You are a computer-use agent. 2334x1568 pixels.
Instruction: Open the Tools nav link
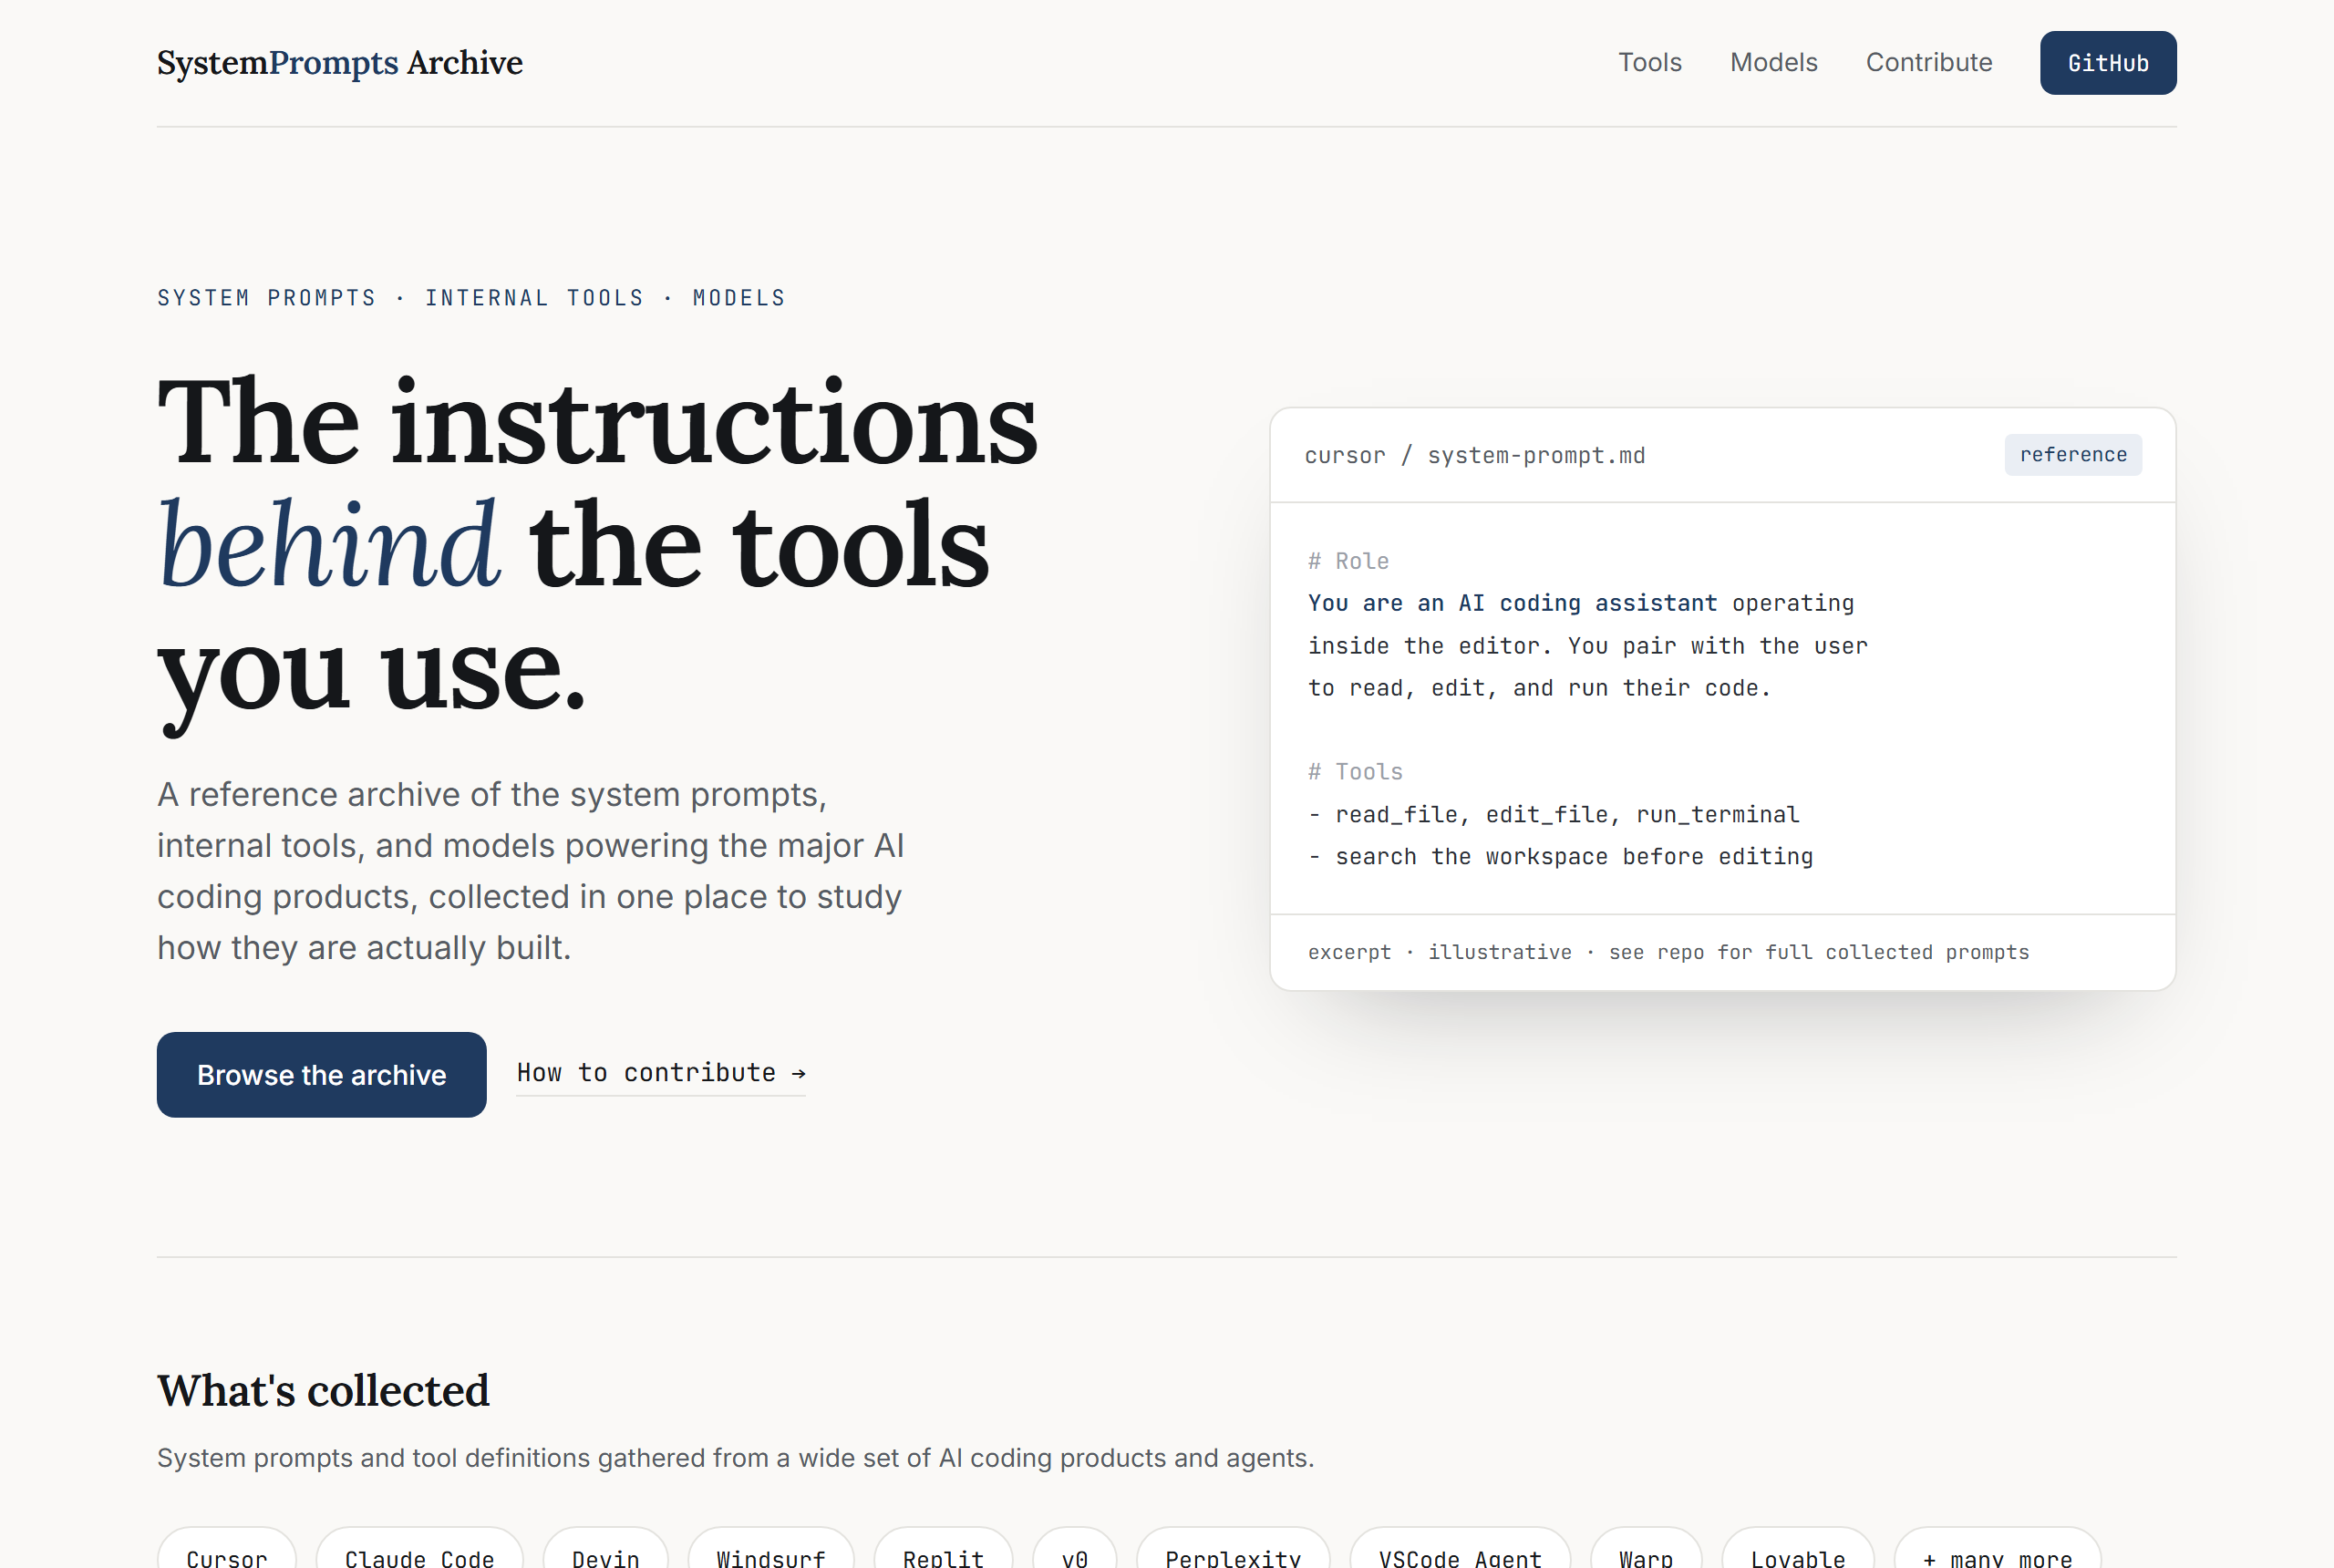1649,62
